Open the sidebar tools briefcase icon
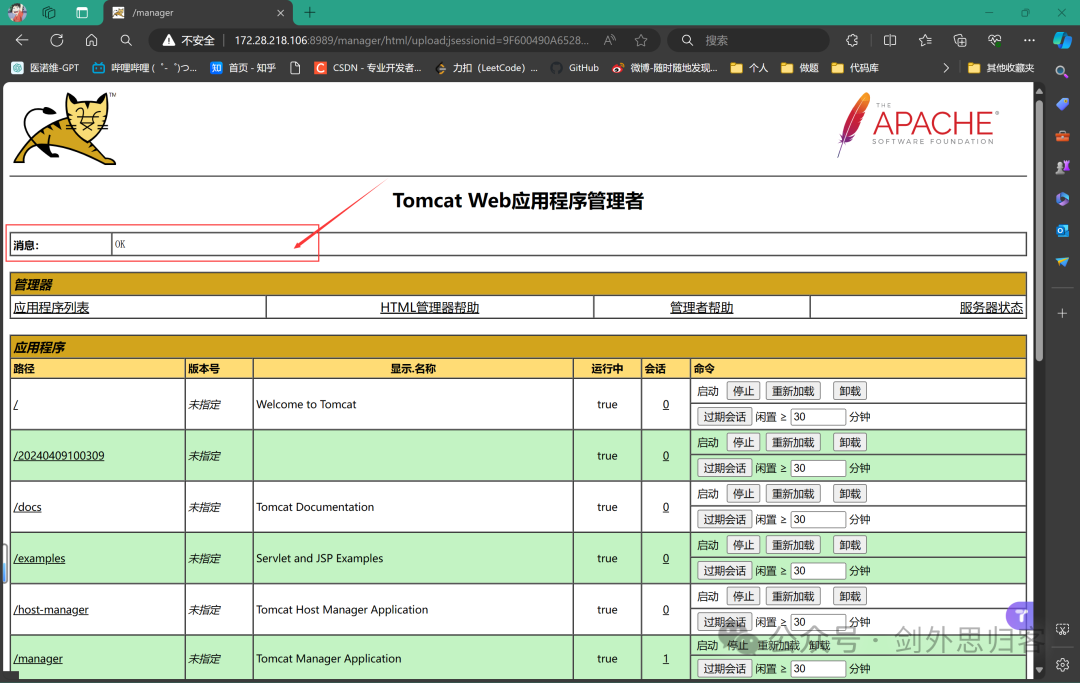 pyautogui.click(x=1062, y=136)
